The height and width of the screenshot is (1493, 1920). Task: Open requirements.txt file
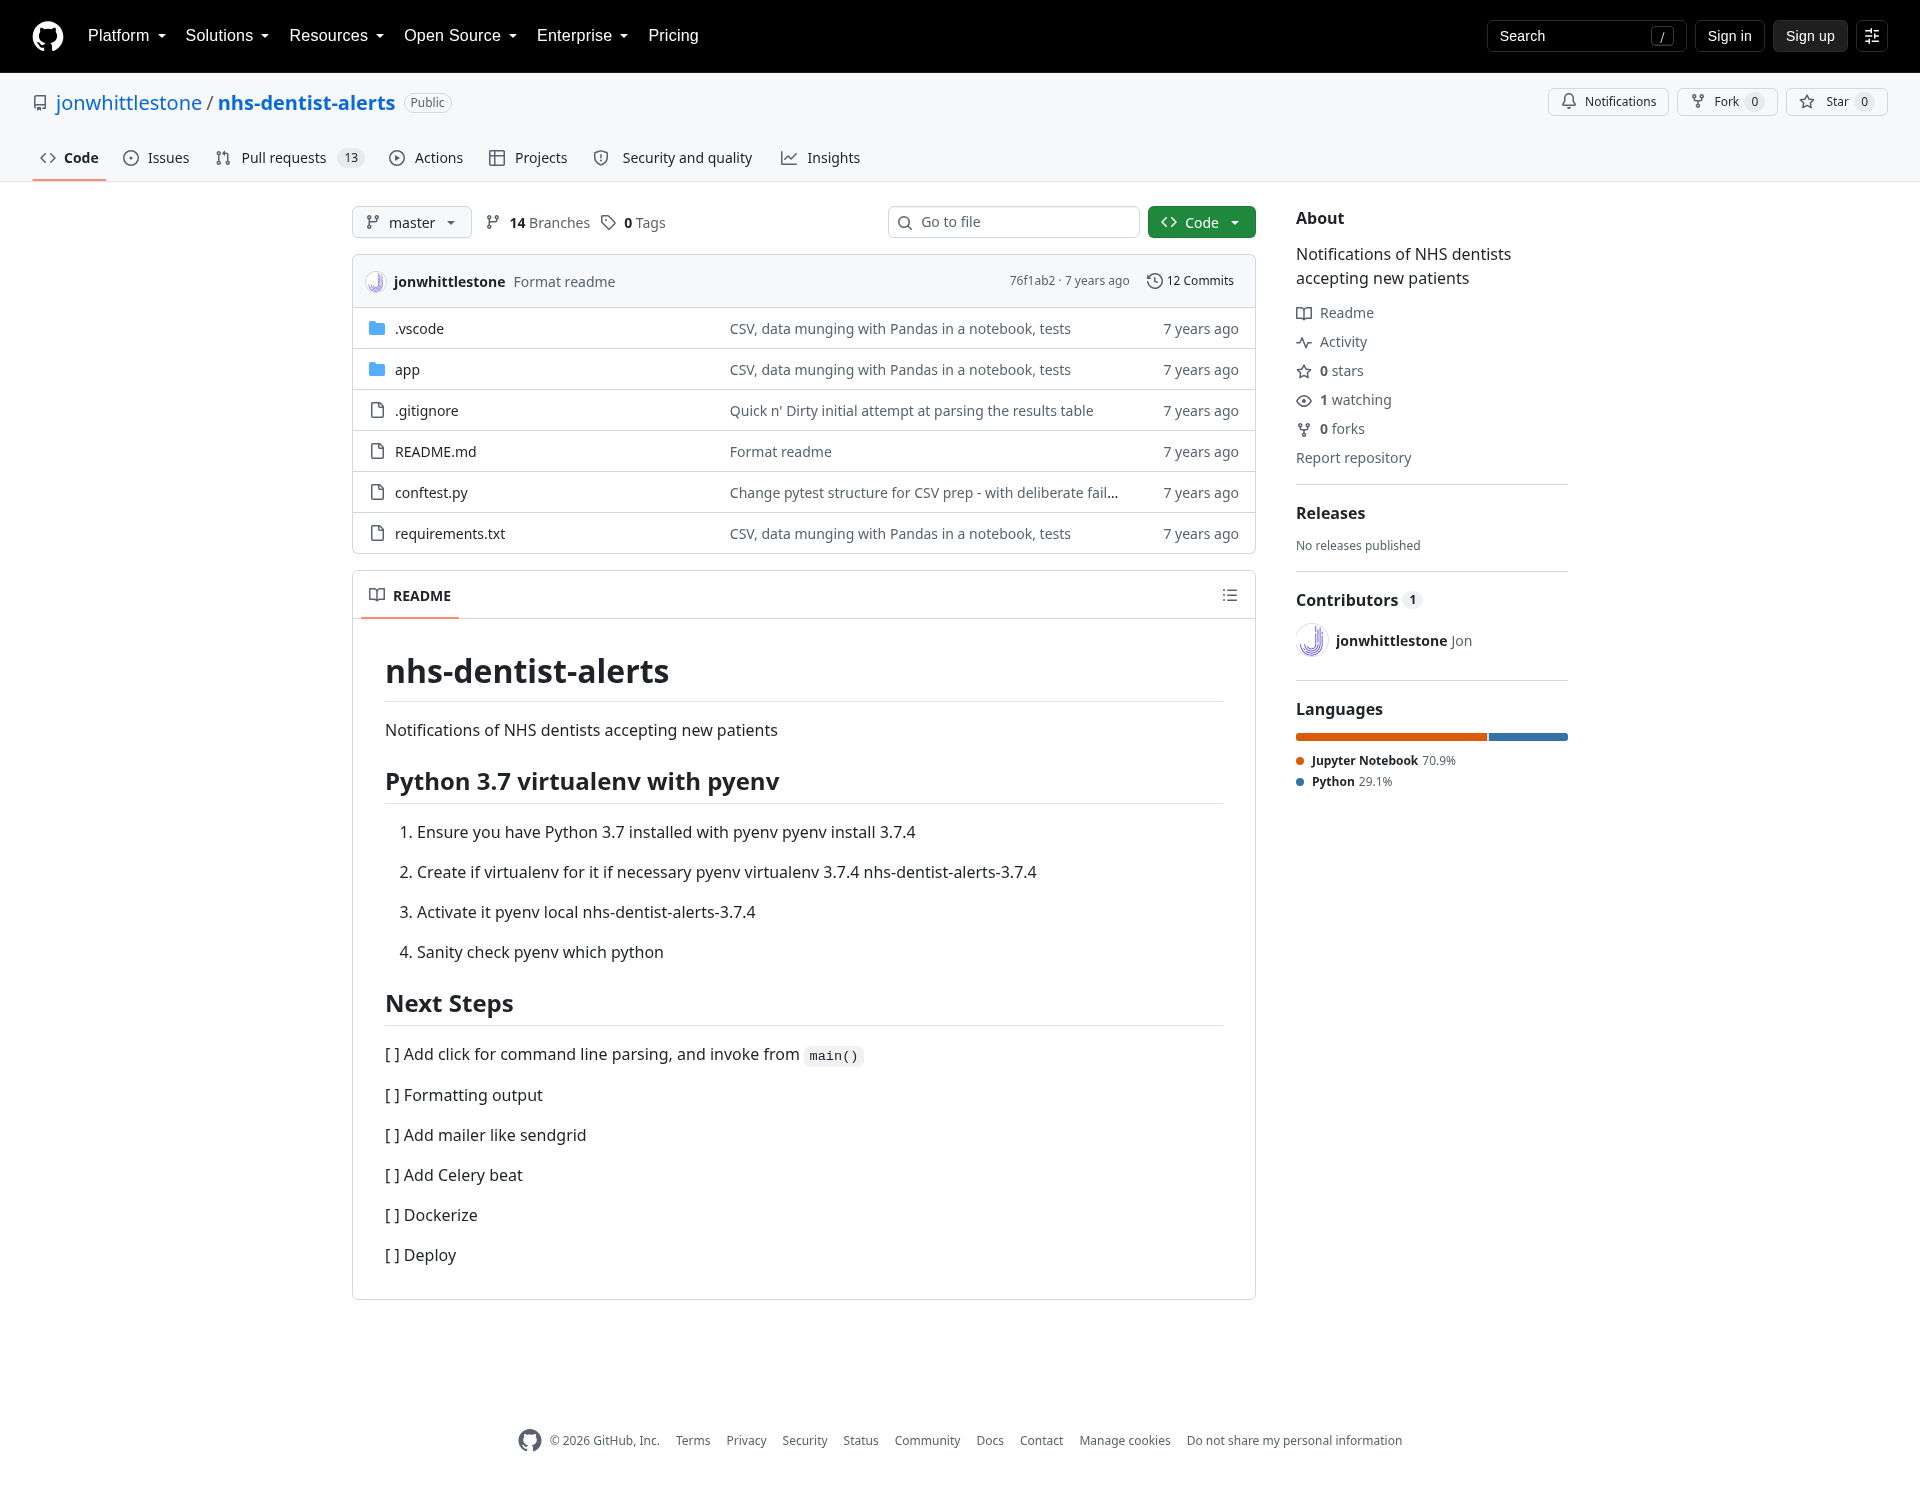point(450,534)
